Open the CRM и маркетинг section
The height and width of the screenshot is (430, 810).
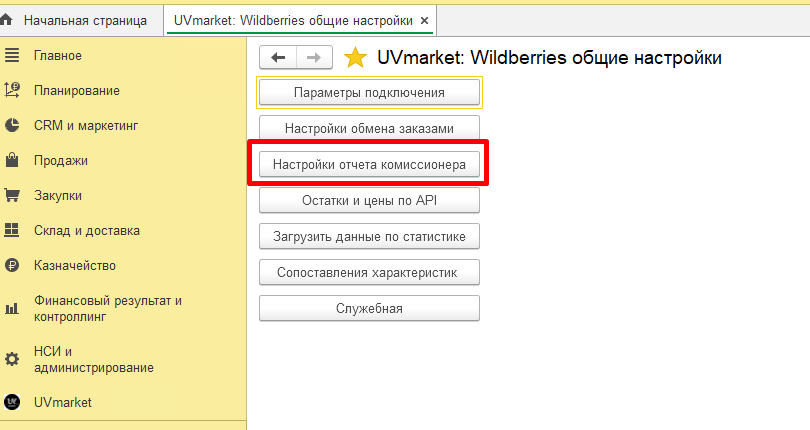[x=86, y=126]
